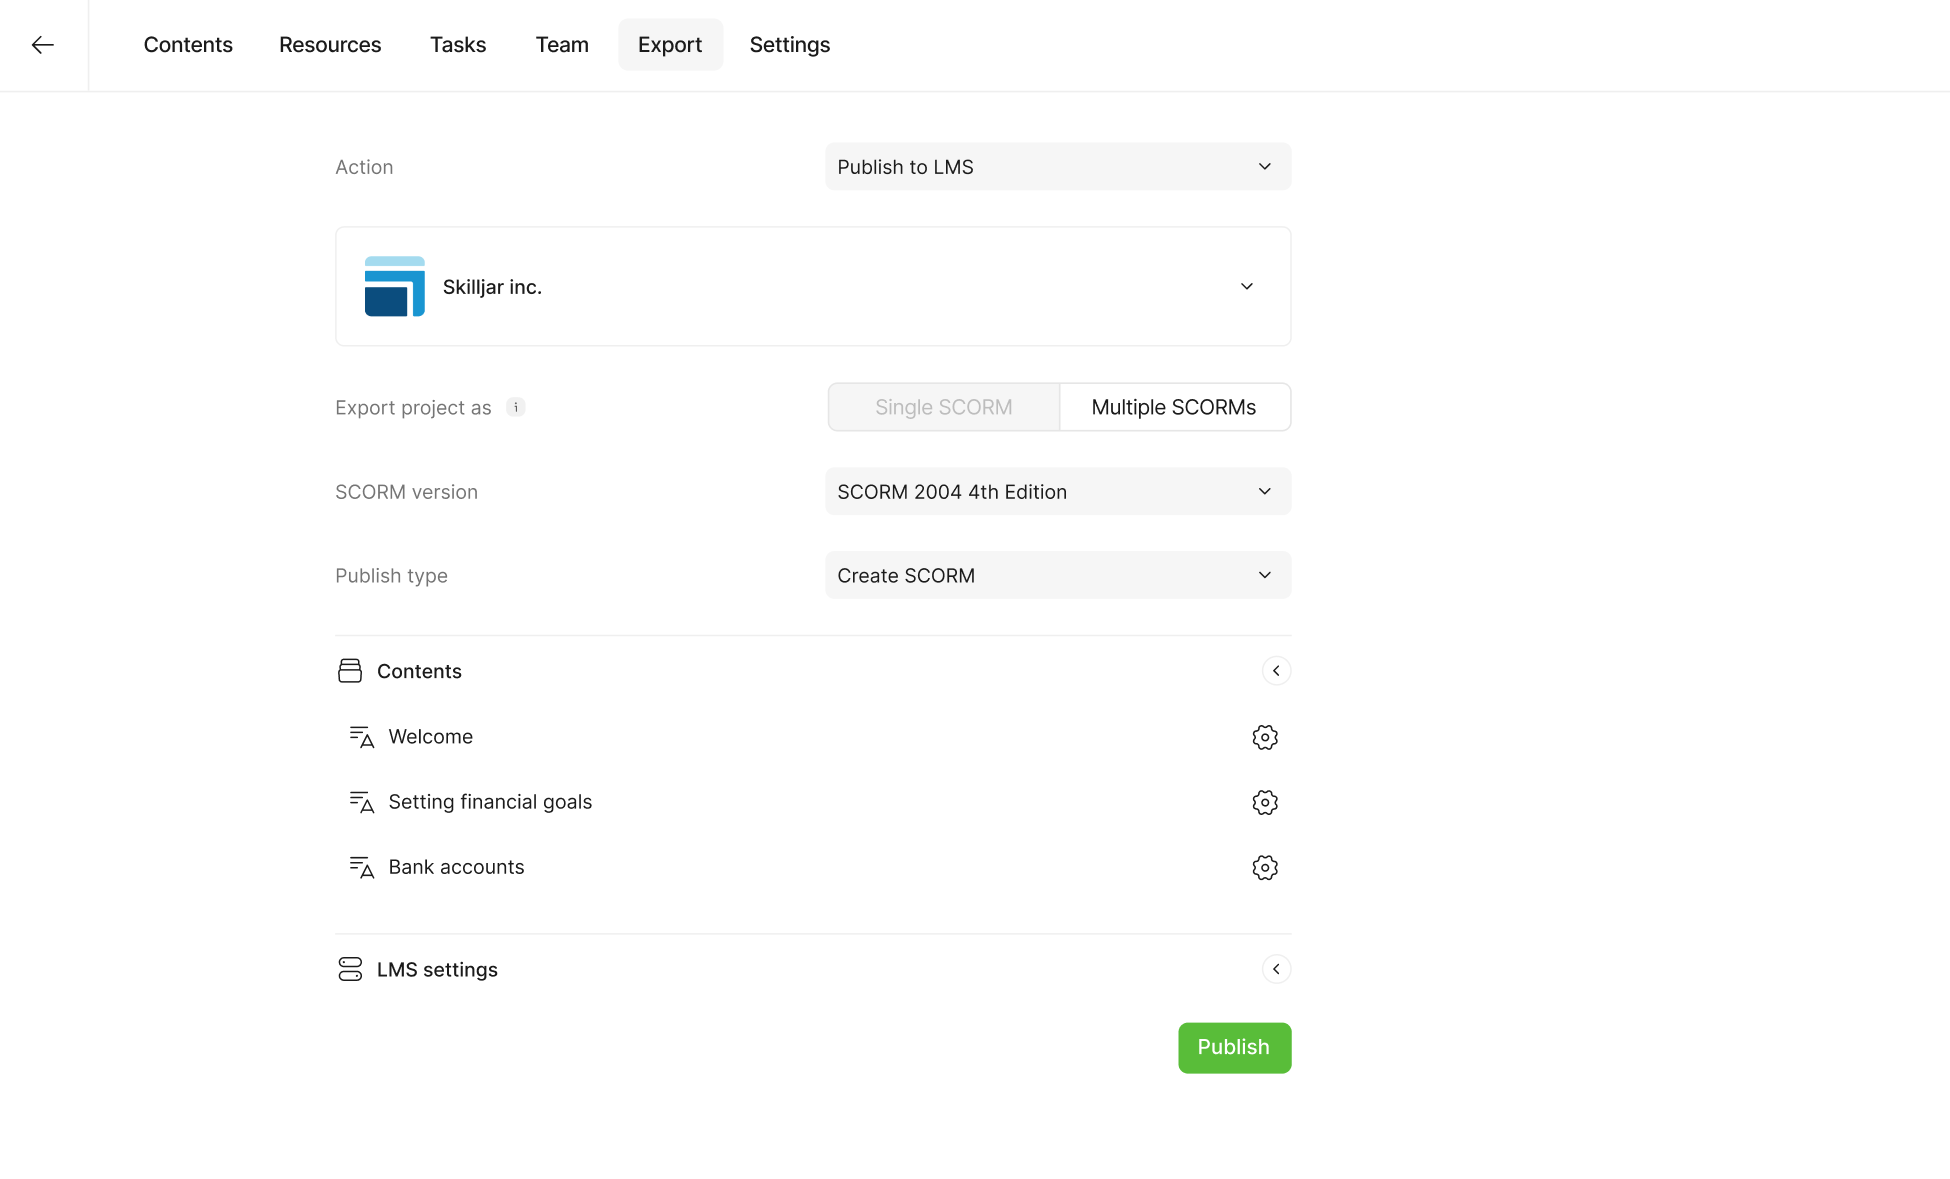The width and height of the screenshot is (1950, 1179).
Task: Select Multiple SCORMs export option
Action: 1174,407
